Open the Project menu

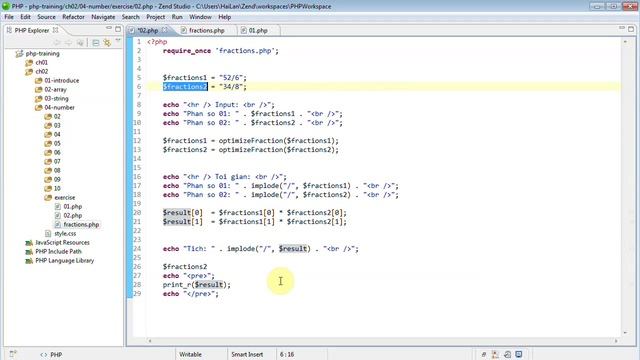point(156,17)
